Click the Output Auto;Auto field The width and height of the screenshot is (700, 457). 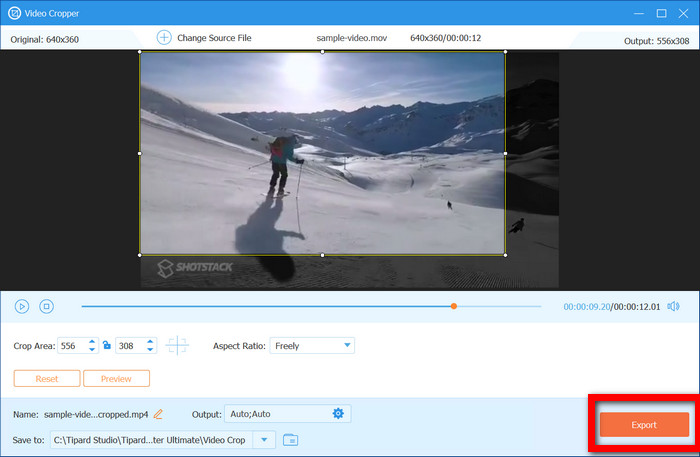coord(288,414)
